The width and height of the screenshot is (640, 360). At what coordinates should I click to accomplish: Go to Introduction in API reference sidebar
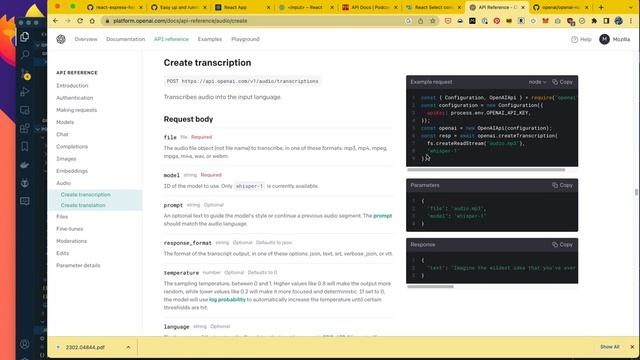[x=72, y=86]
